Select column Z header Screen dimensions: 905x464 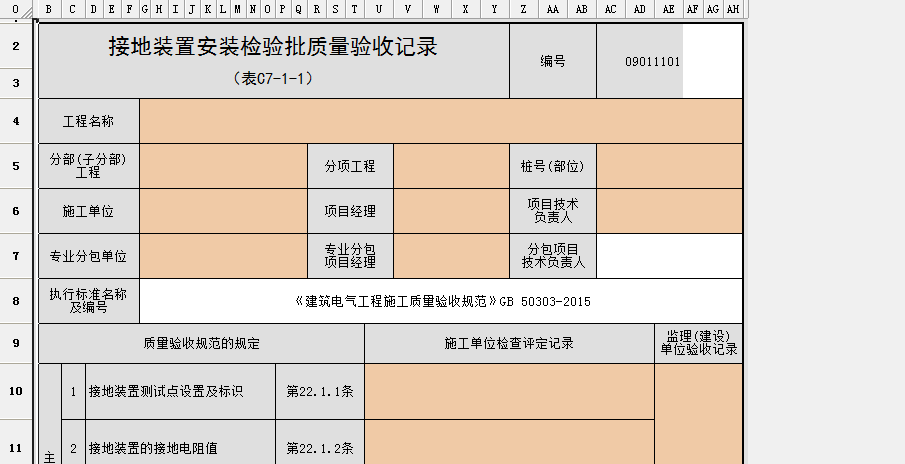coord(523,9)
